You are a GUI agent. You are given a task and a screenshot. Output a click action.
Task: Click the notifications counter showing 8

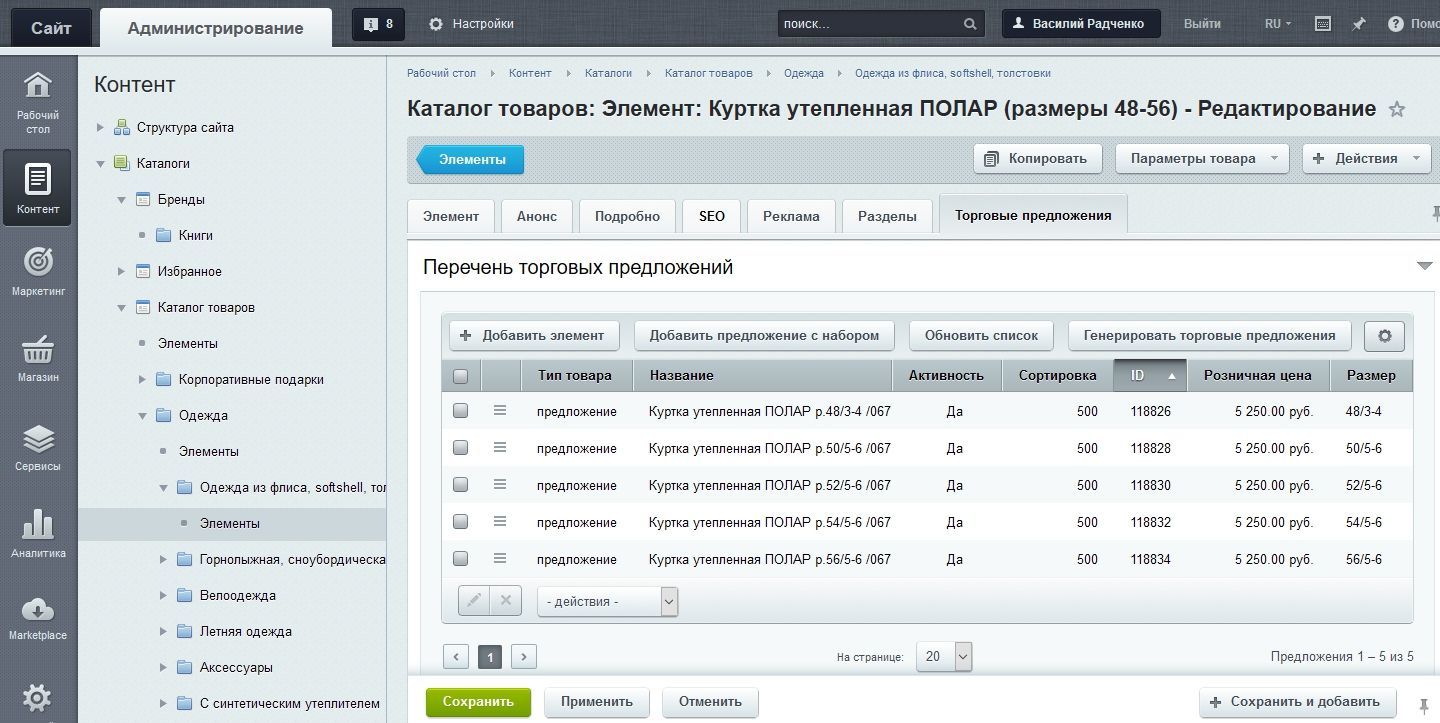(x=378, y=24)
